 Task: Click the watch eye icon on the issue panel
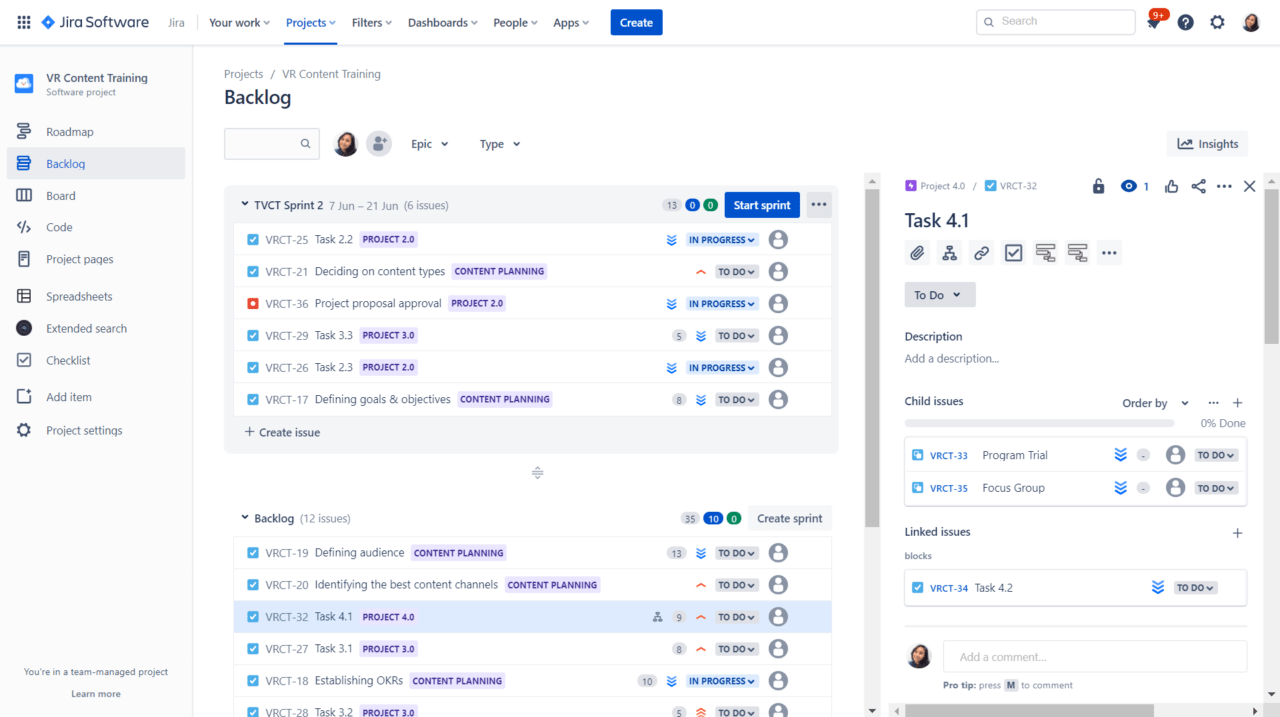tap(1126, 186)
